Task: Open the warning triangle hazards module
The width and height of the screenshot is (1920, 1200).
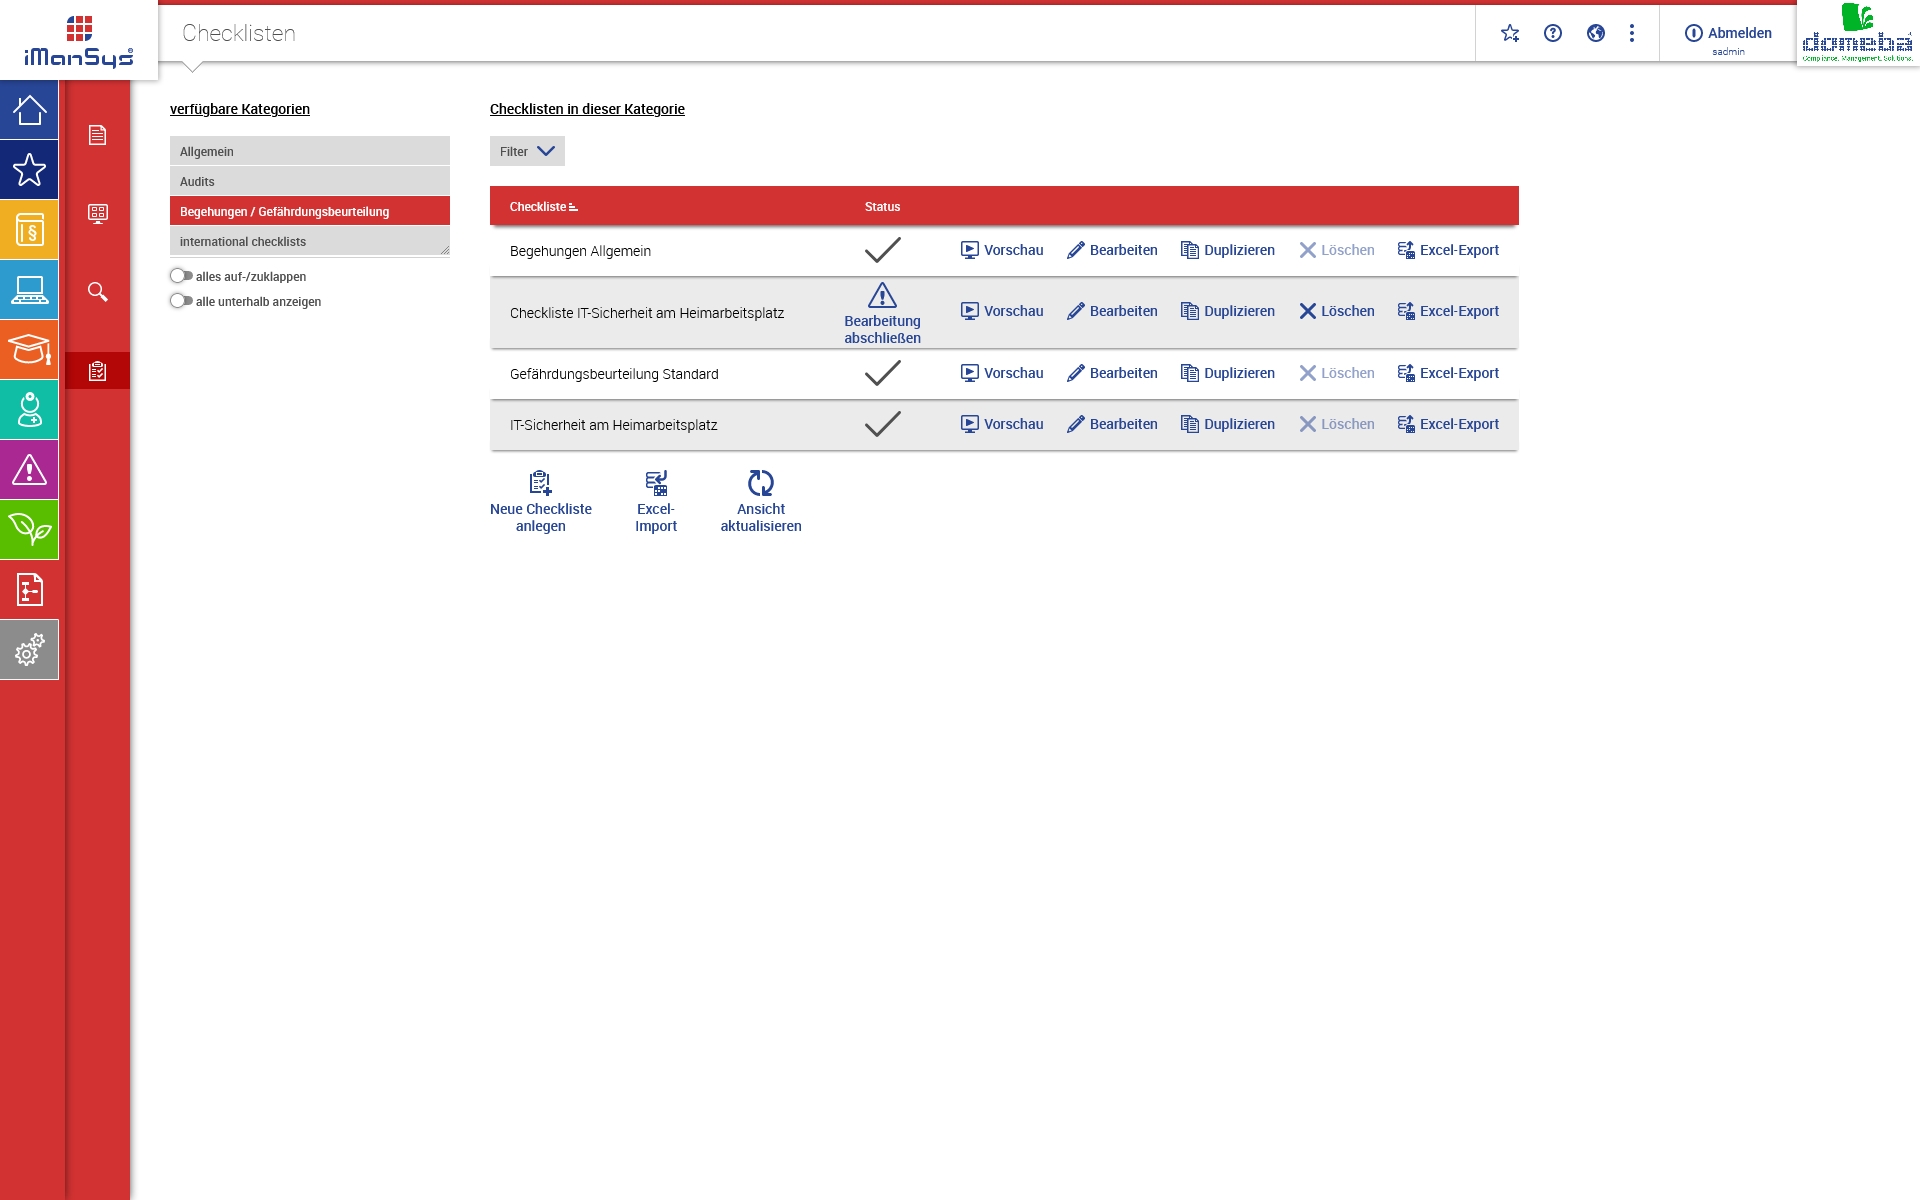Action: coord(29,470)
